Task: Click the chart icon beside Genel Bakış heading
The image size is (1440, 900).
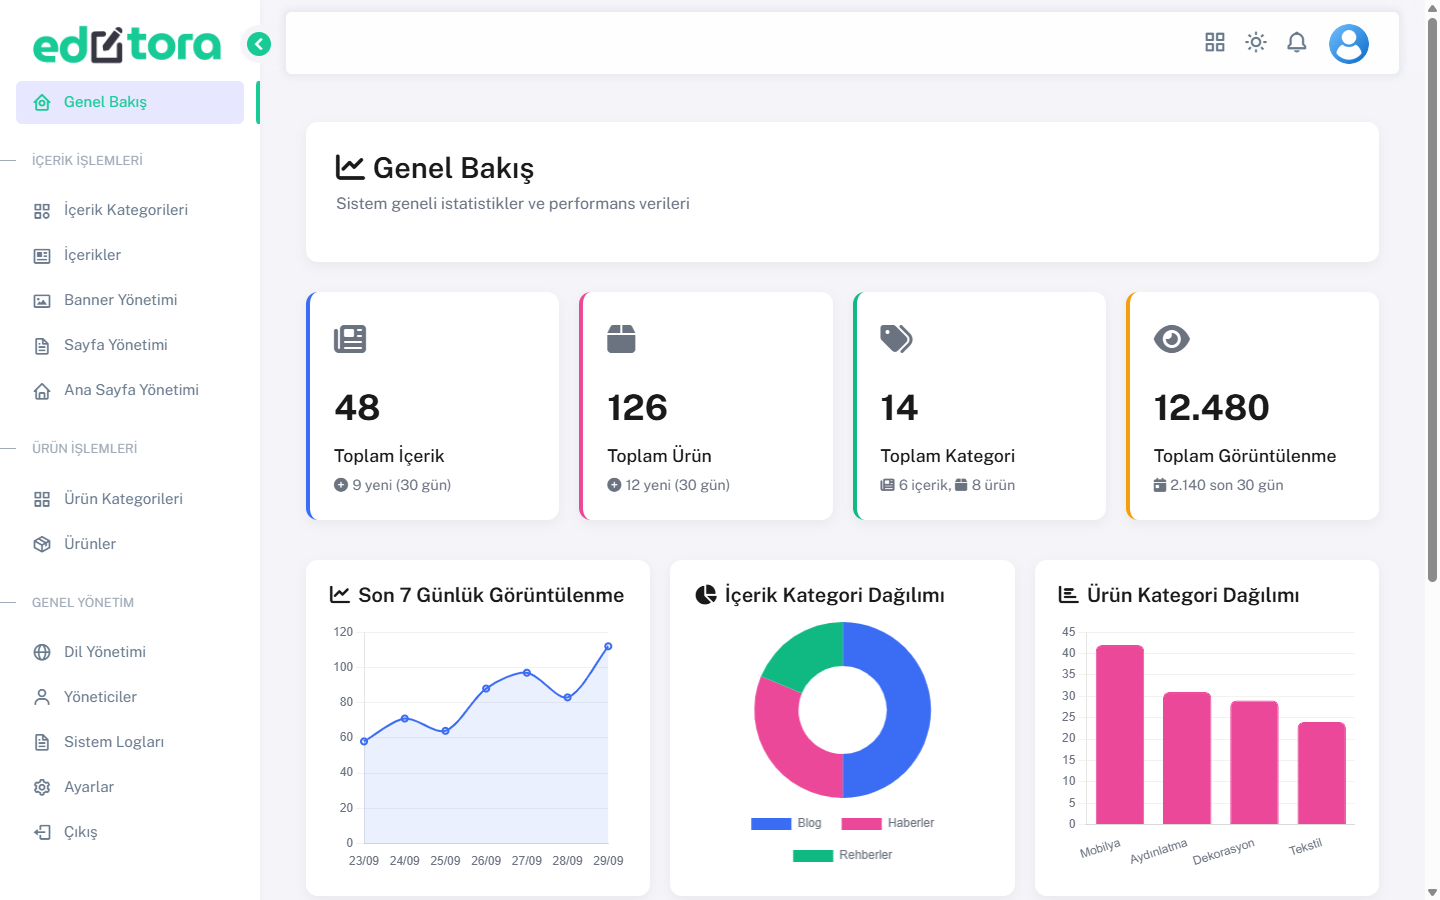Action: tap(350, 167)
